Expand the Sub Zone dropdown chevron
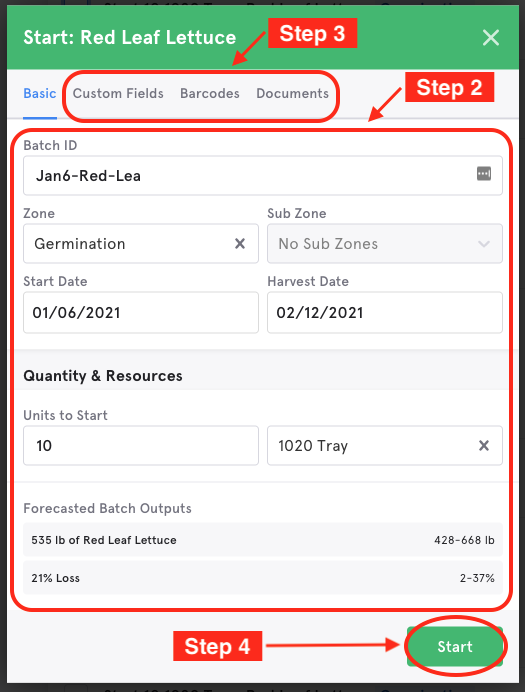 [x=484, y=244]
